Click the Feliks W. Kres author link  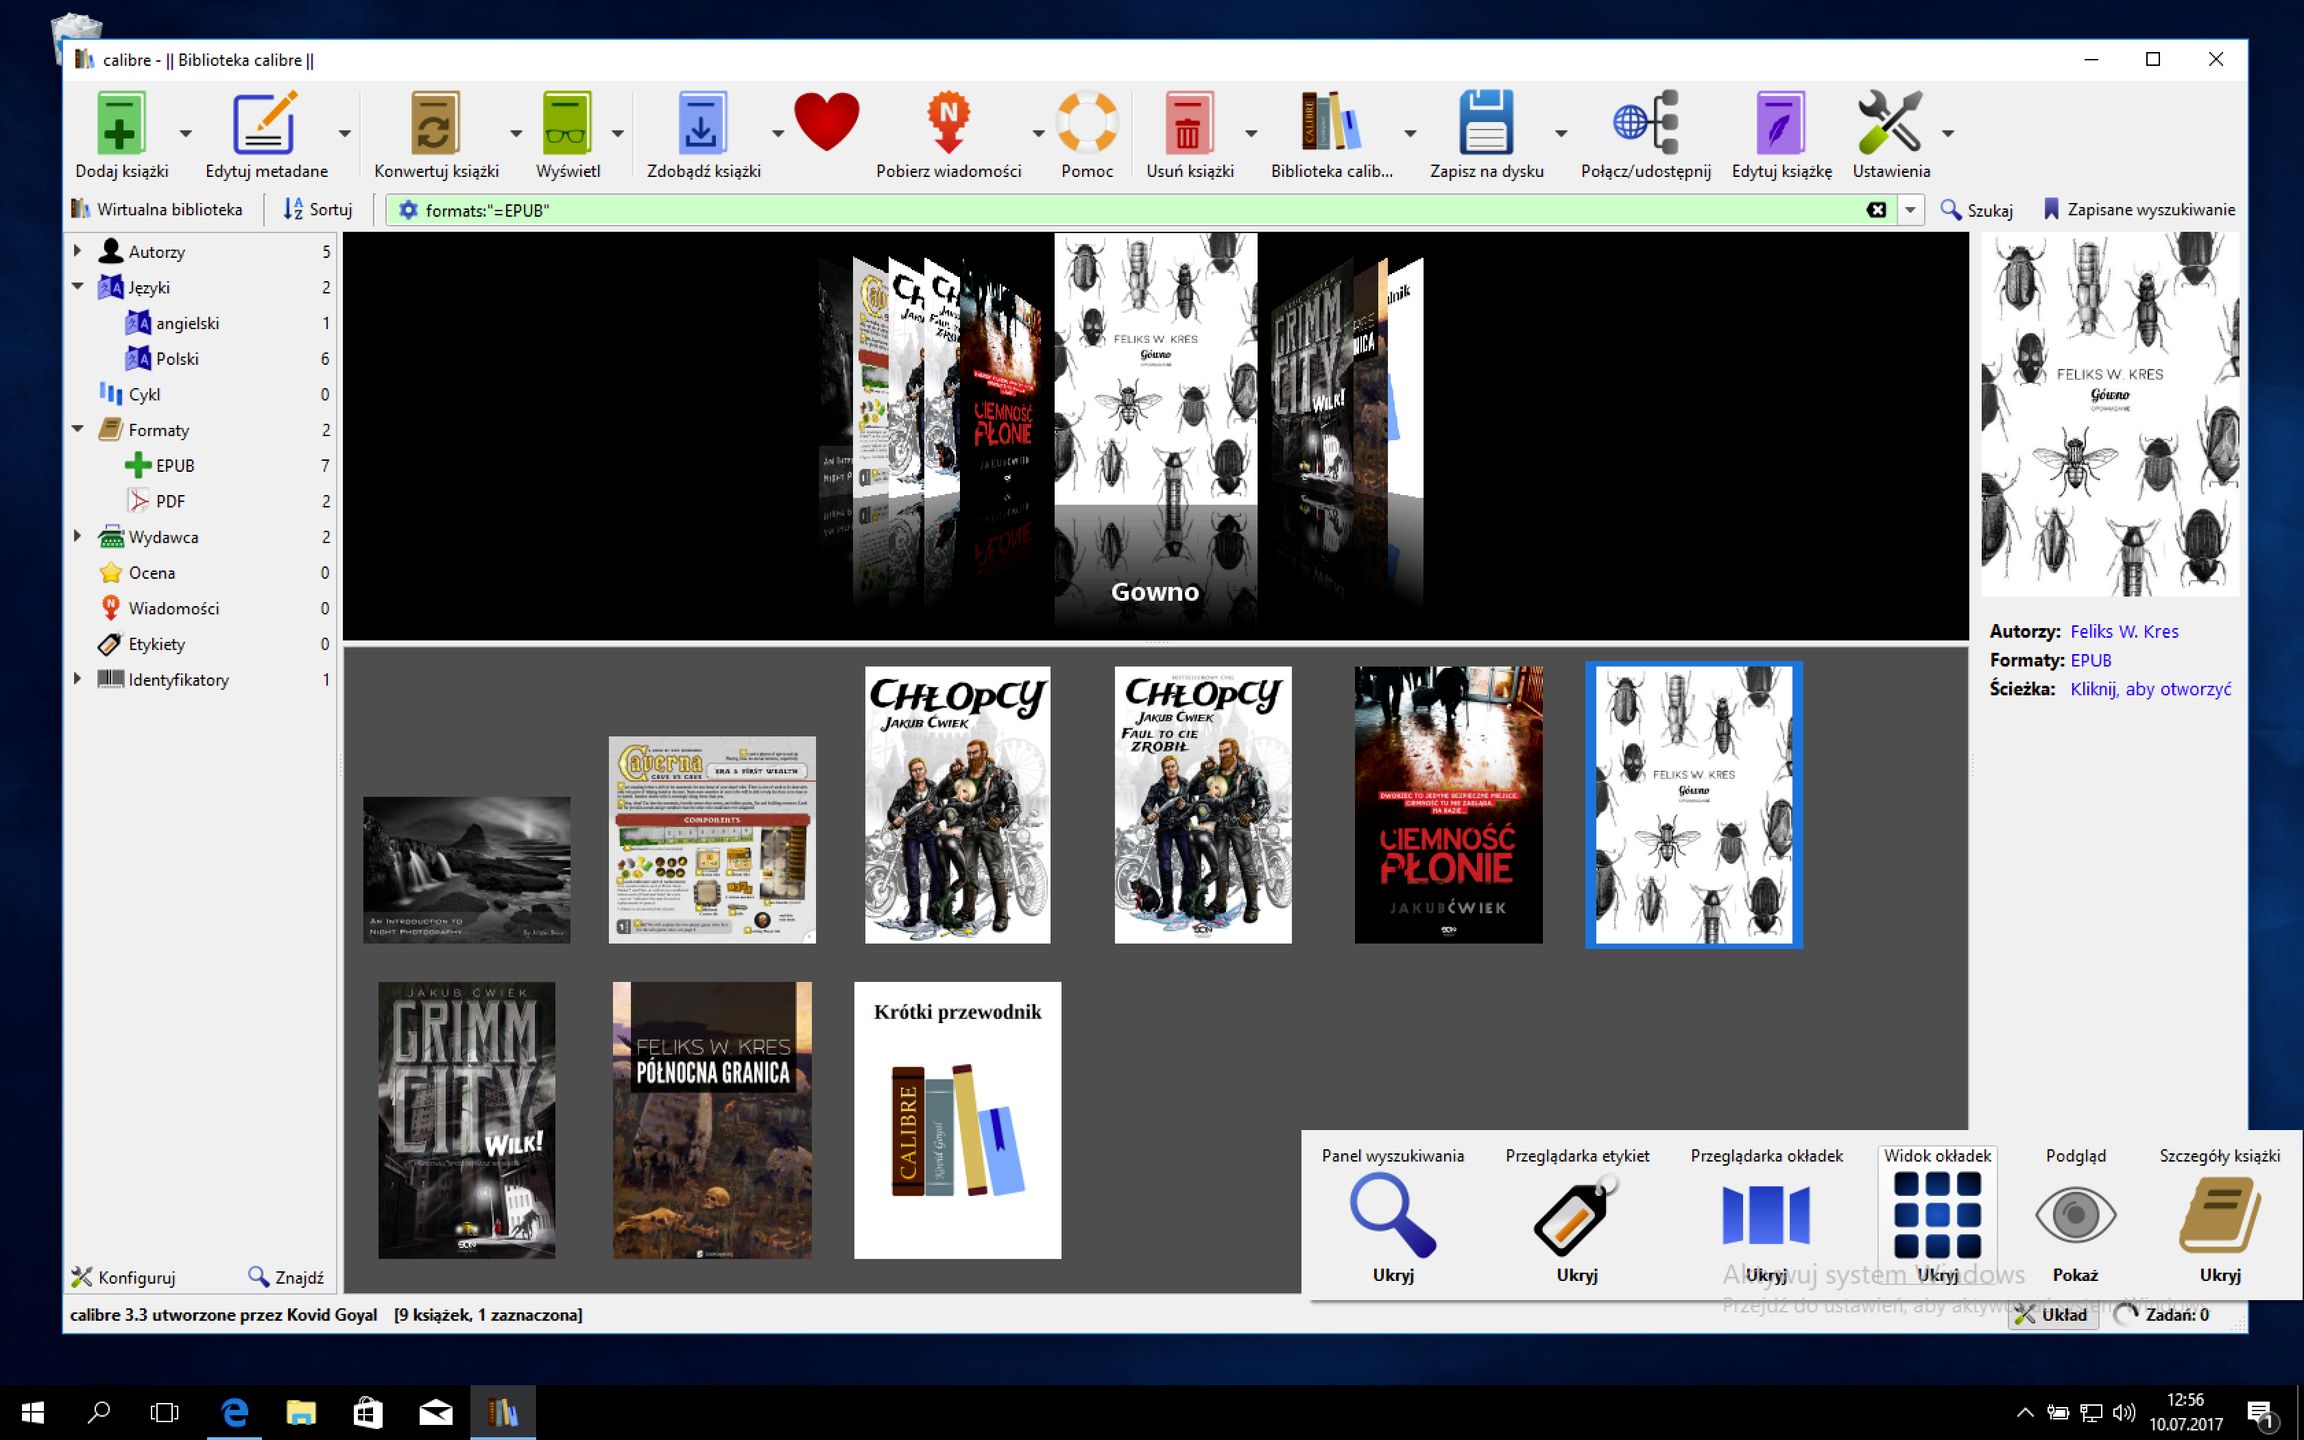(2123, 631)
